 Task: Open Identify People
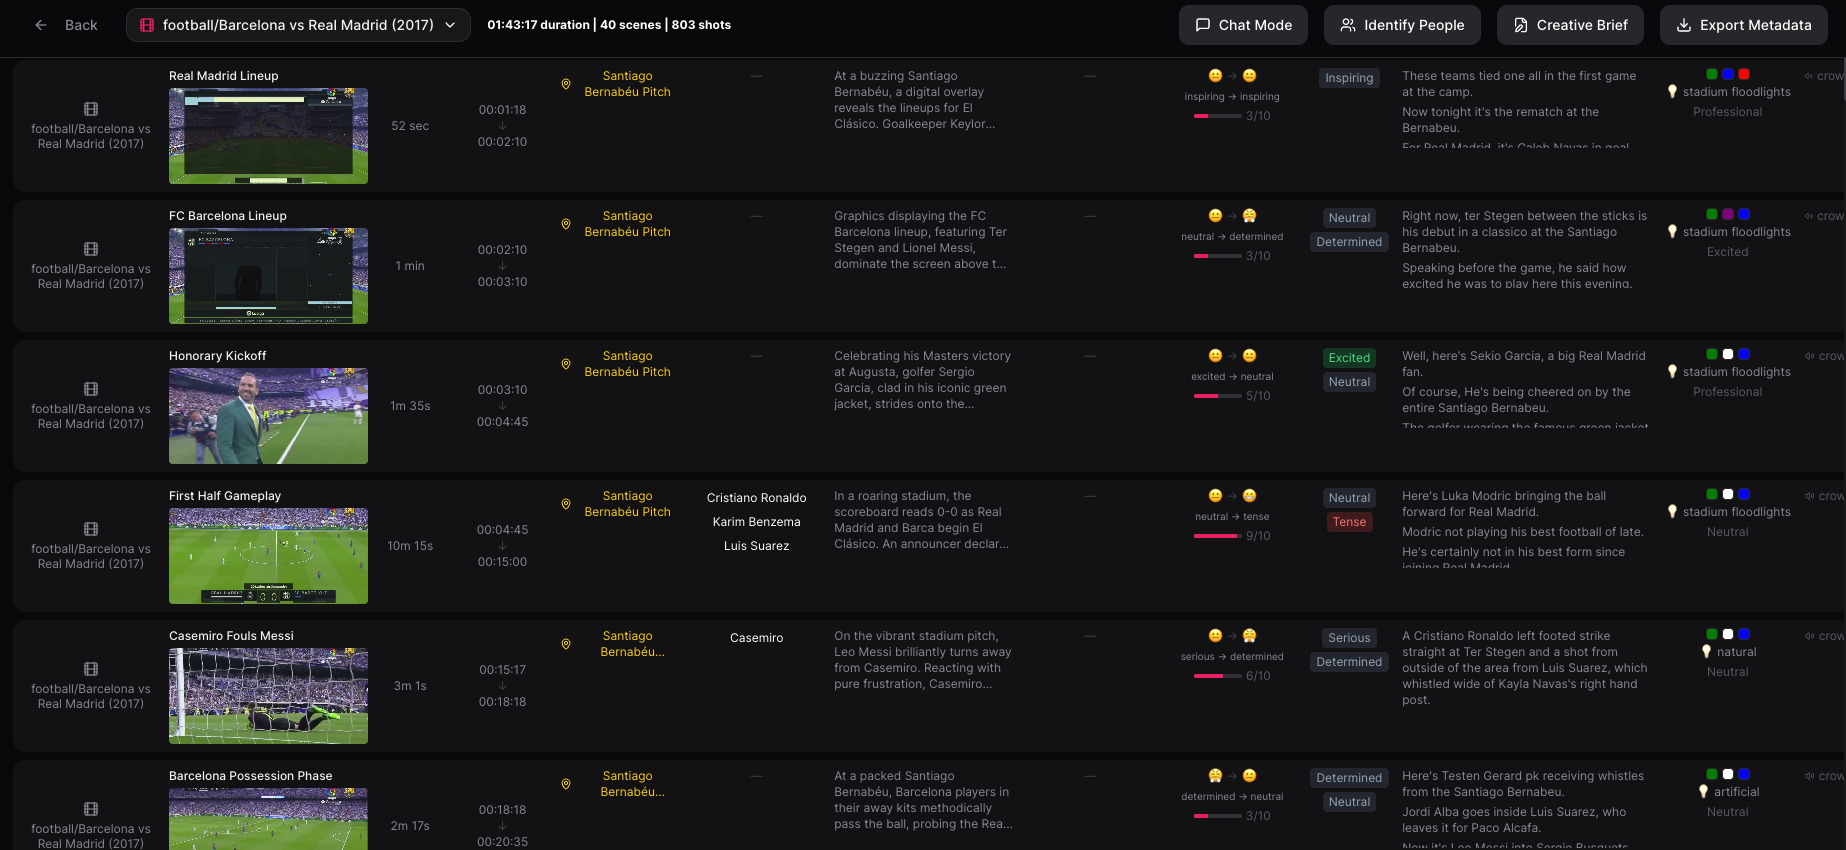pos(1402,25)
